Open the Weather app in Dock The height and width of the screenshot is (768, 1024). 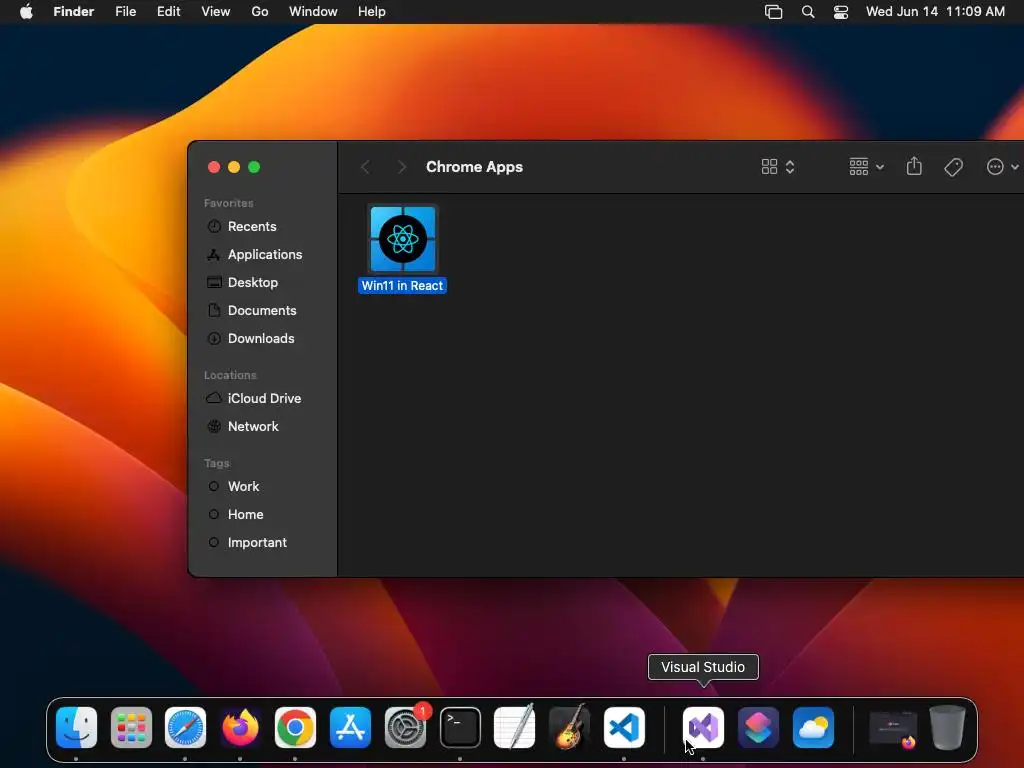(813, 728)
